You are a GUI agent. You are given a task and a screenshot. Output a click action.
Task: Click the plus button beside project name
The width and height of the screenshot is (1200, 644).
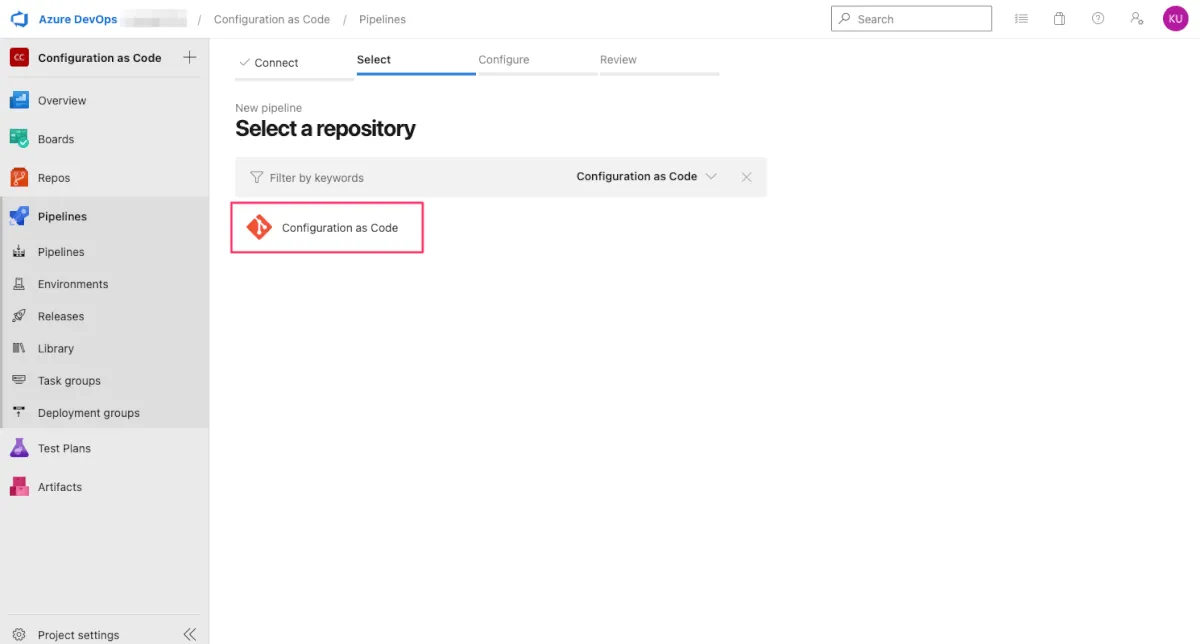[190, 58]
